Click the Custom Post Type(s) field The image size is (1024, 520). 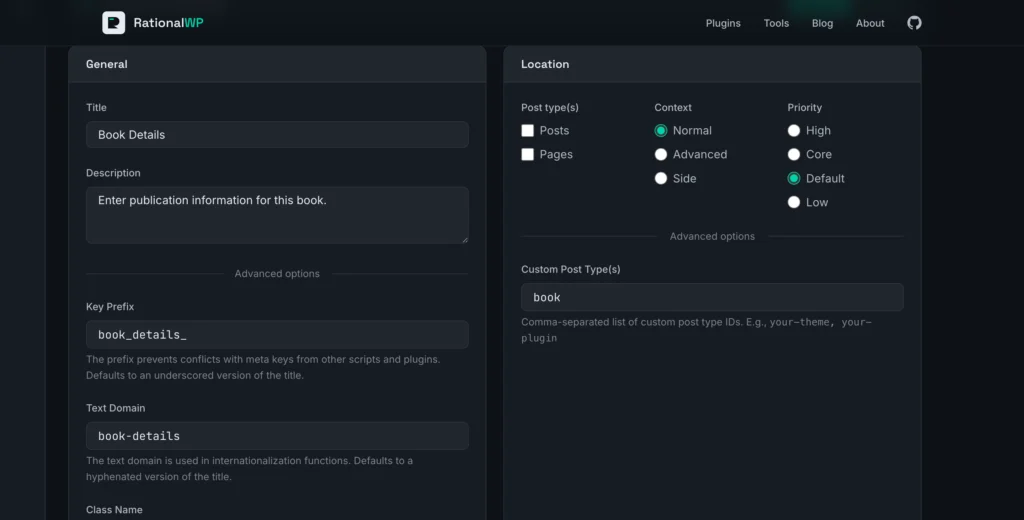click(x=712, y=297)
